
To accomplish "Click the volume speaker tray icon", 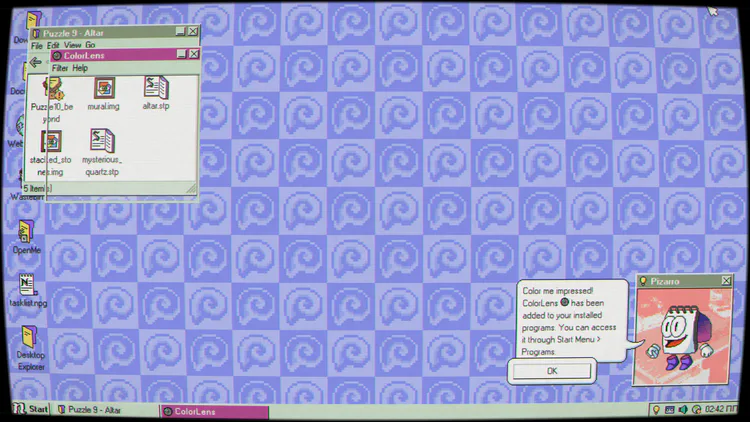I will [x=683, y=410].
